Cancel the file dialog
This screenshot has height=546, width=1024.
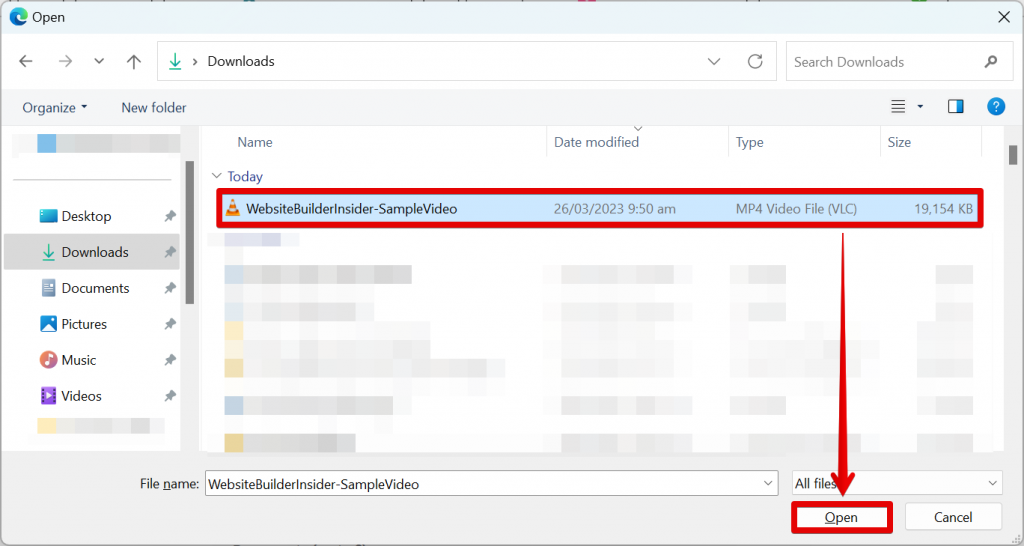953,517
